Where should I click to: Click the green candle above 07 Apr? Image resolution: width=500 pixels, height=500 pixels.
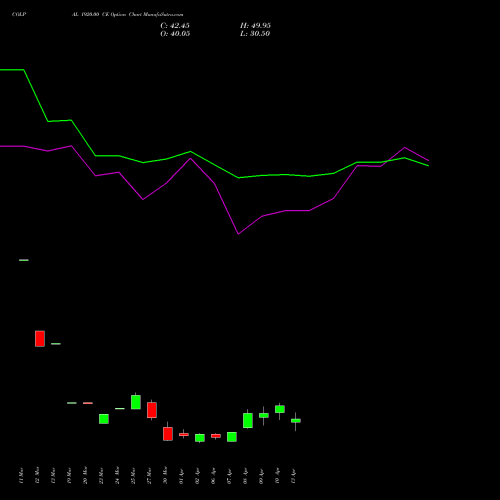(x=232, y=437)
